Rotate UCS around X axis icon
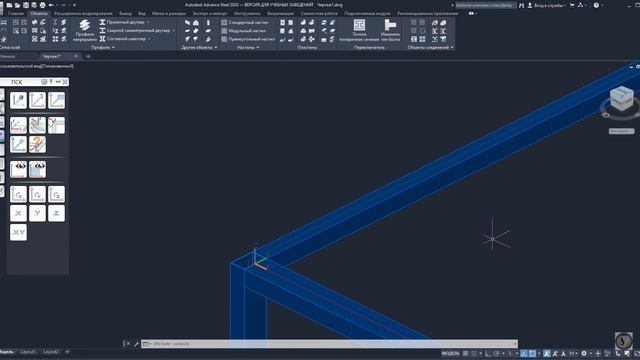Screen dimensions: 640x360 18,194
